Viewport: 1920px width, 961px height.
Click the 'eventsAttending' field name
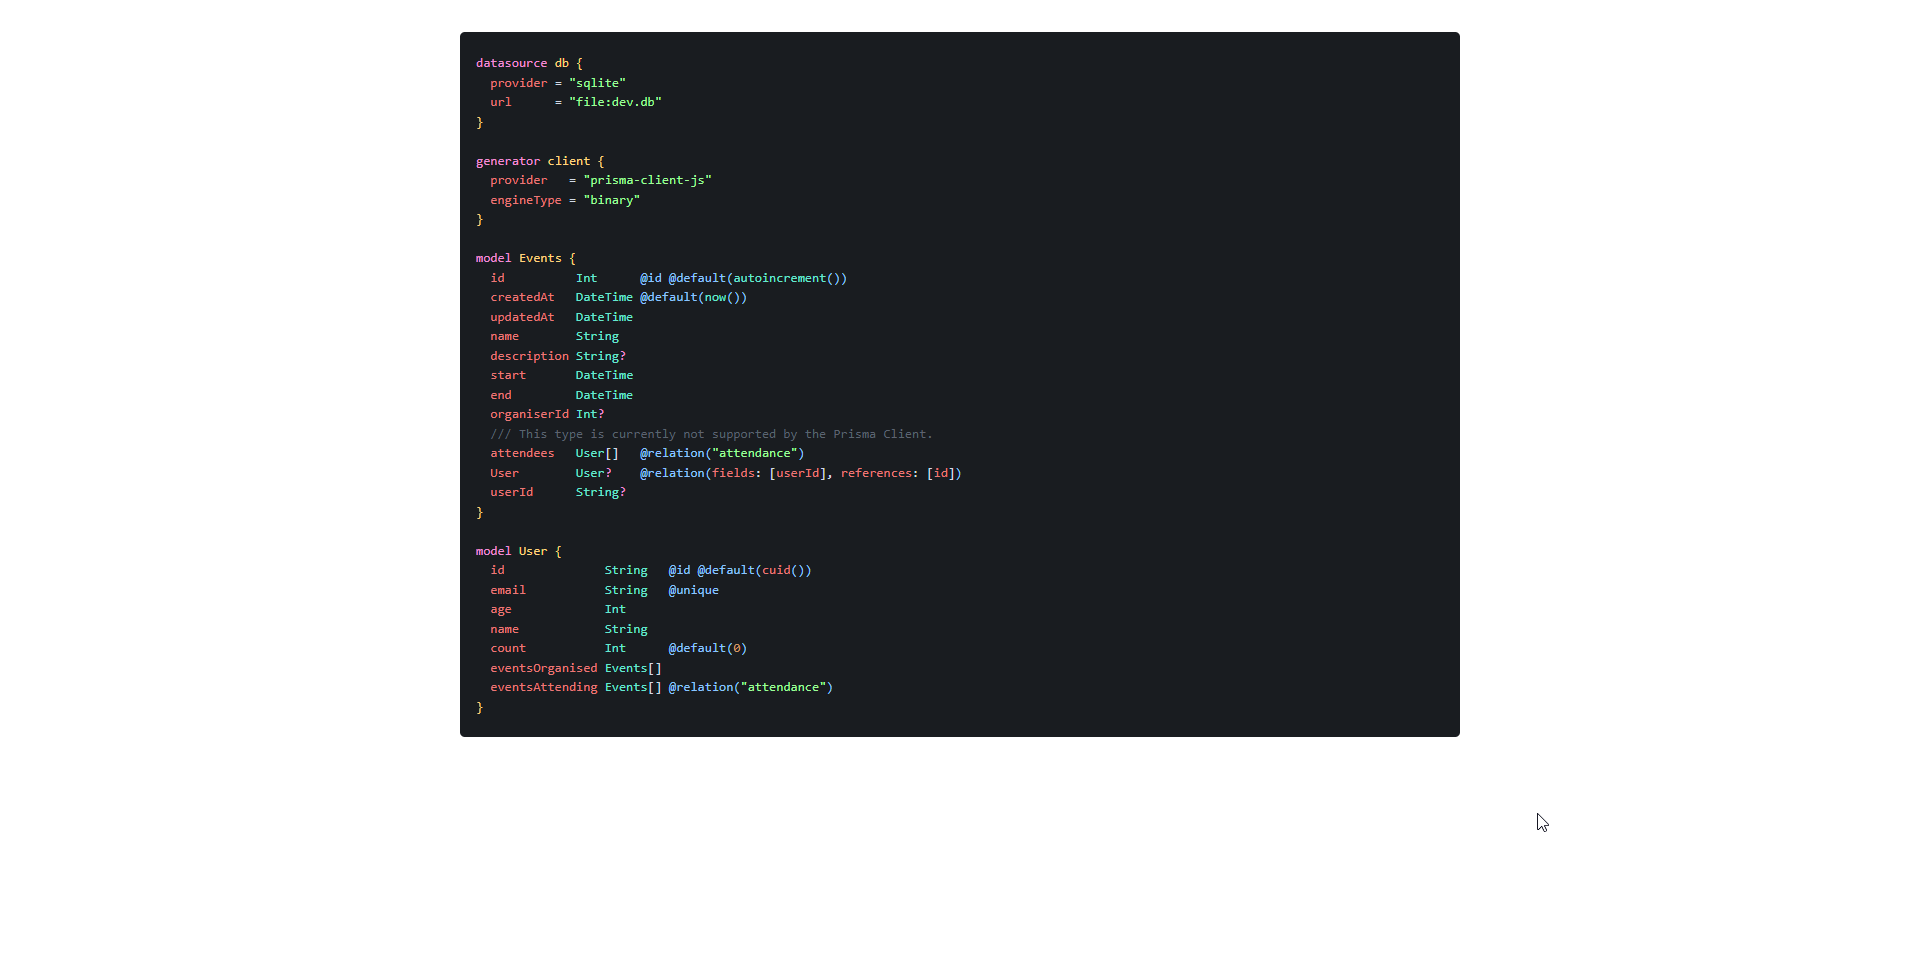pos(544,687)
